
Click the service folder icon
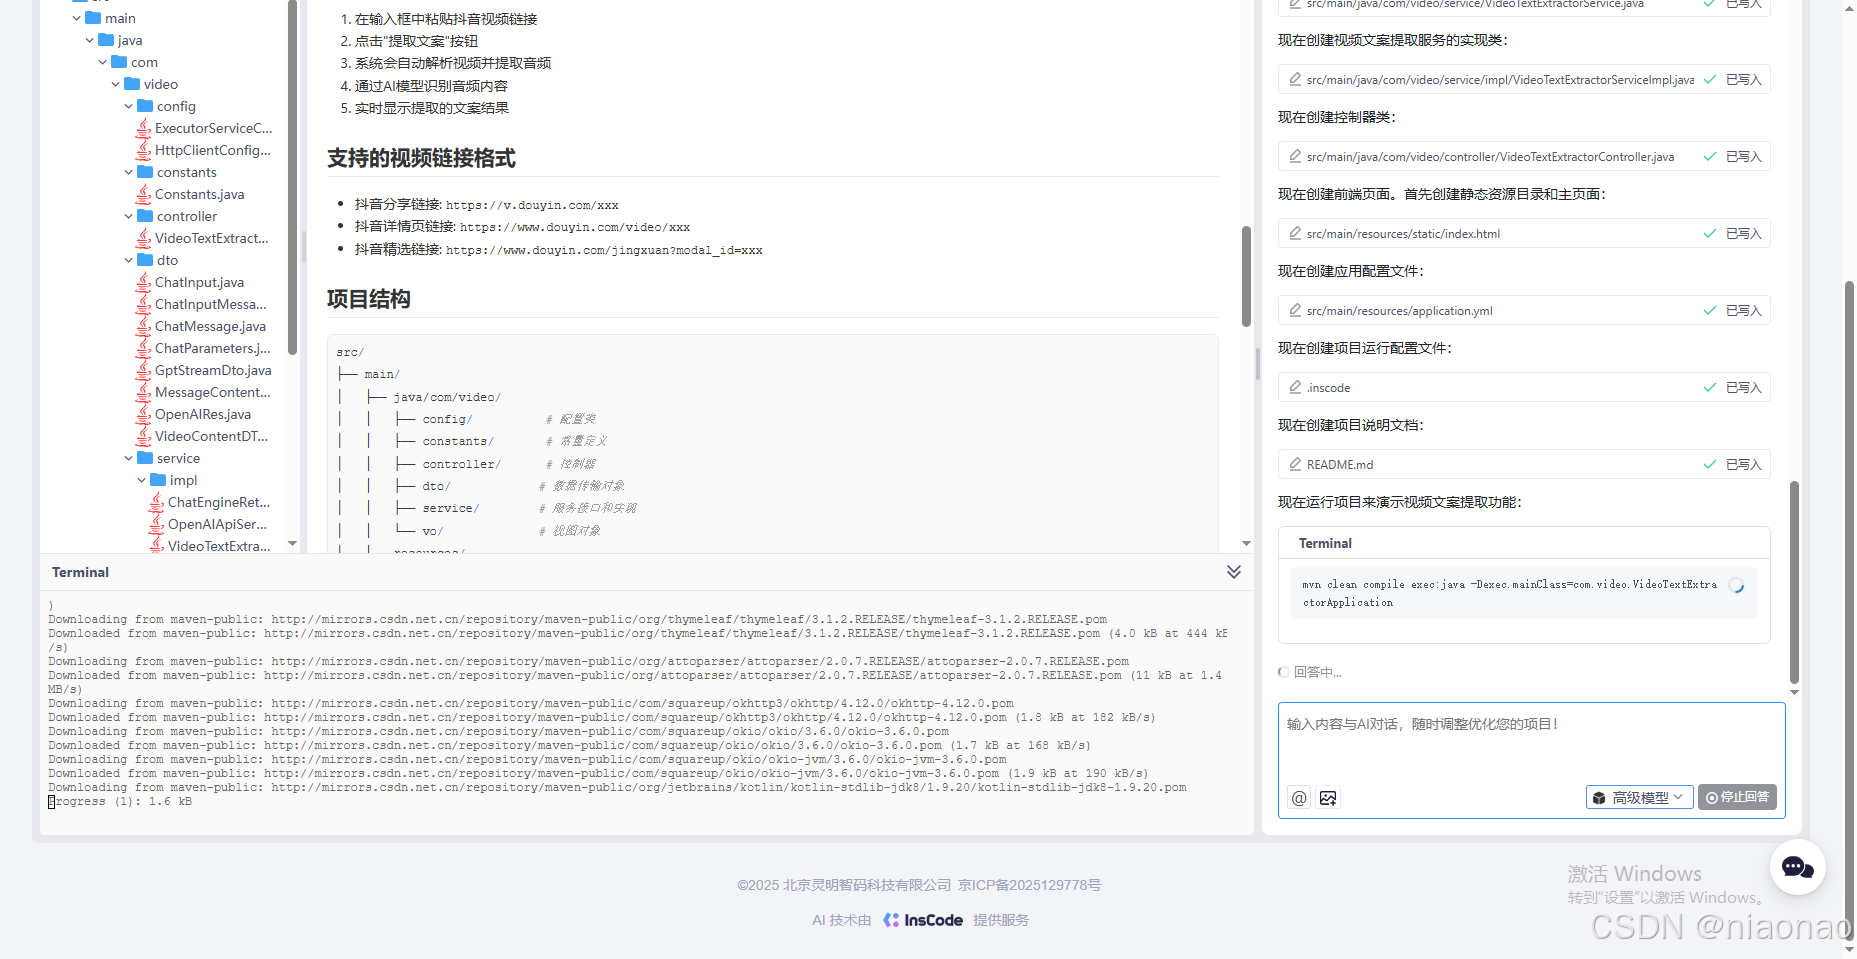click(145, 458)
